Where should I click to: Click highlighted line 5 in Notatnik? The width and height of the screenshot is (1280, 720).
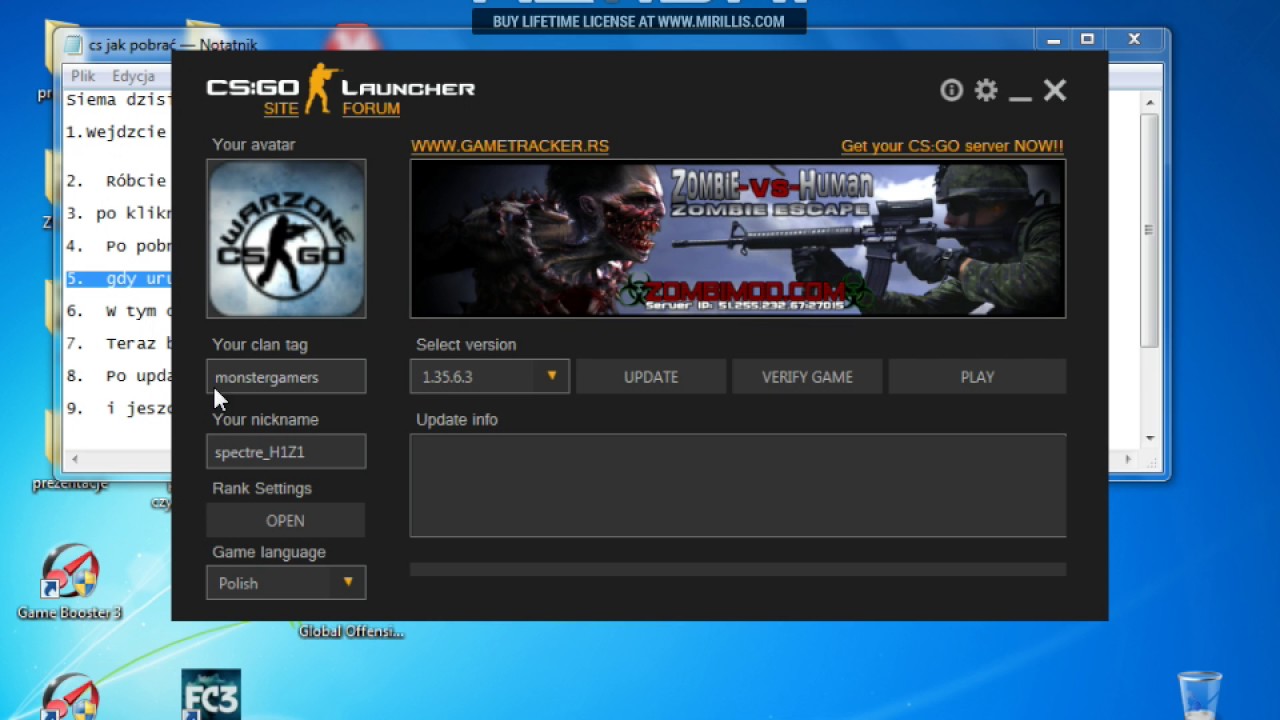click(119, 279)
